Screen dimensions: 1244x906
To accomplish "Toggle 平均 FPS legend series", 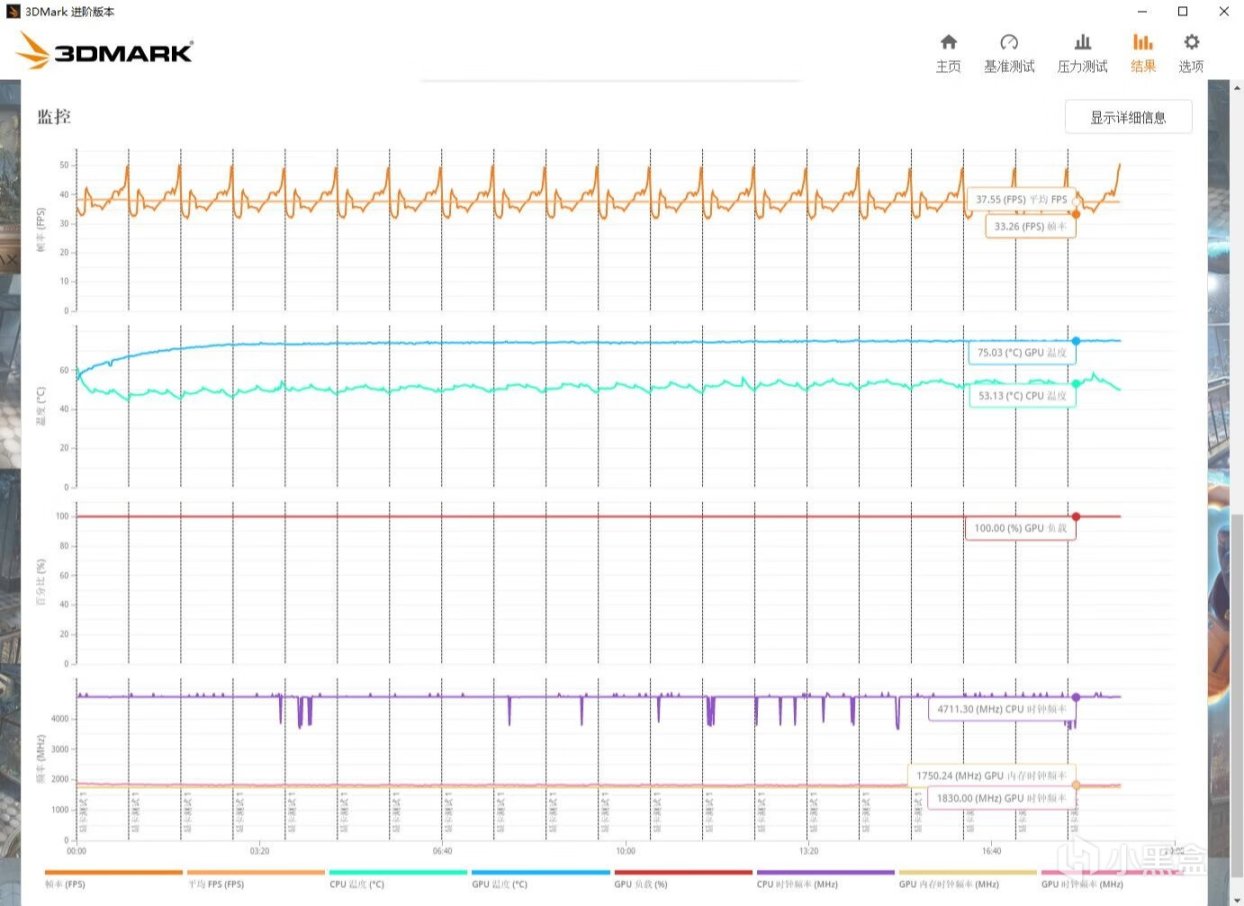I will click(255, 878).
